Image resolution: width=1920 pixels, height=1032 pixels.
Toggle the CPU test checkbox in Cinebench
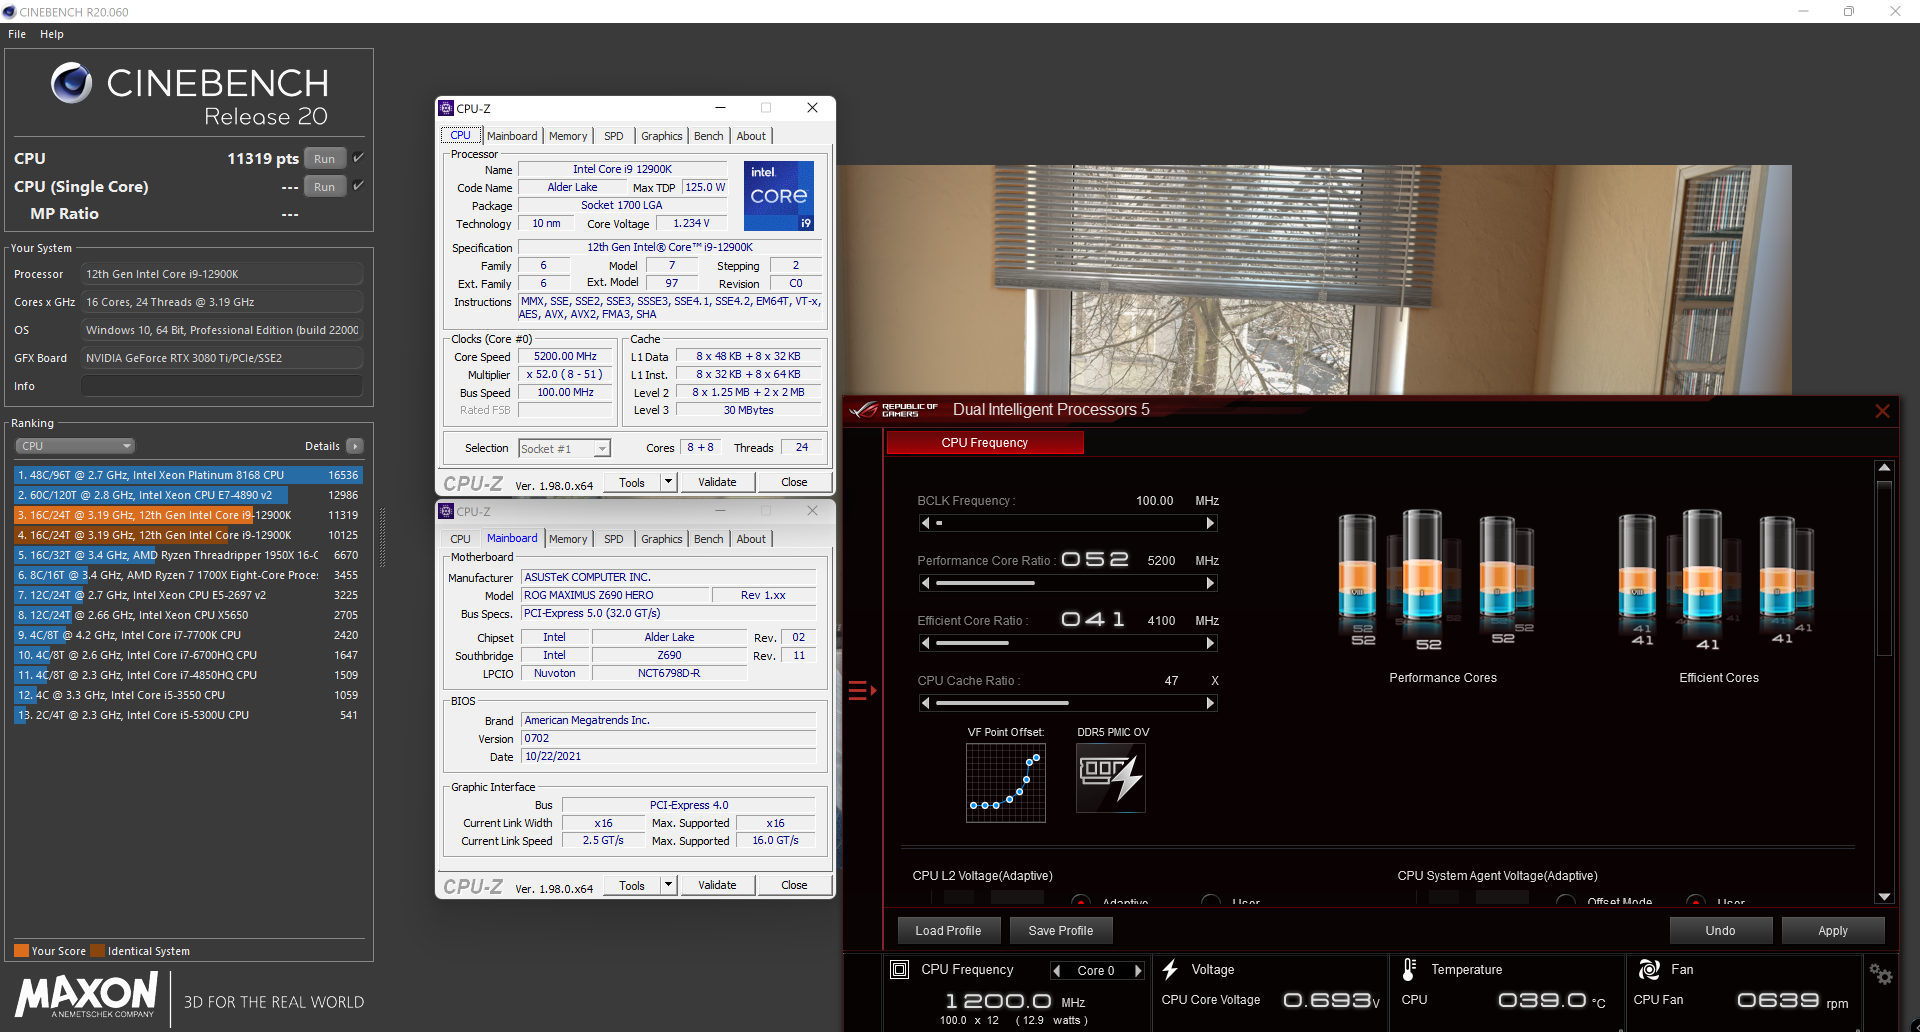click(x=358, y=158)
